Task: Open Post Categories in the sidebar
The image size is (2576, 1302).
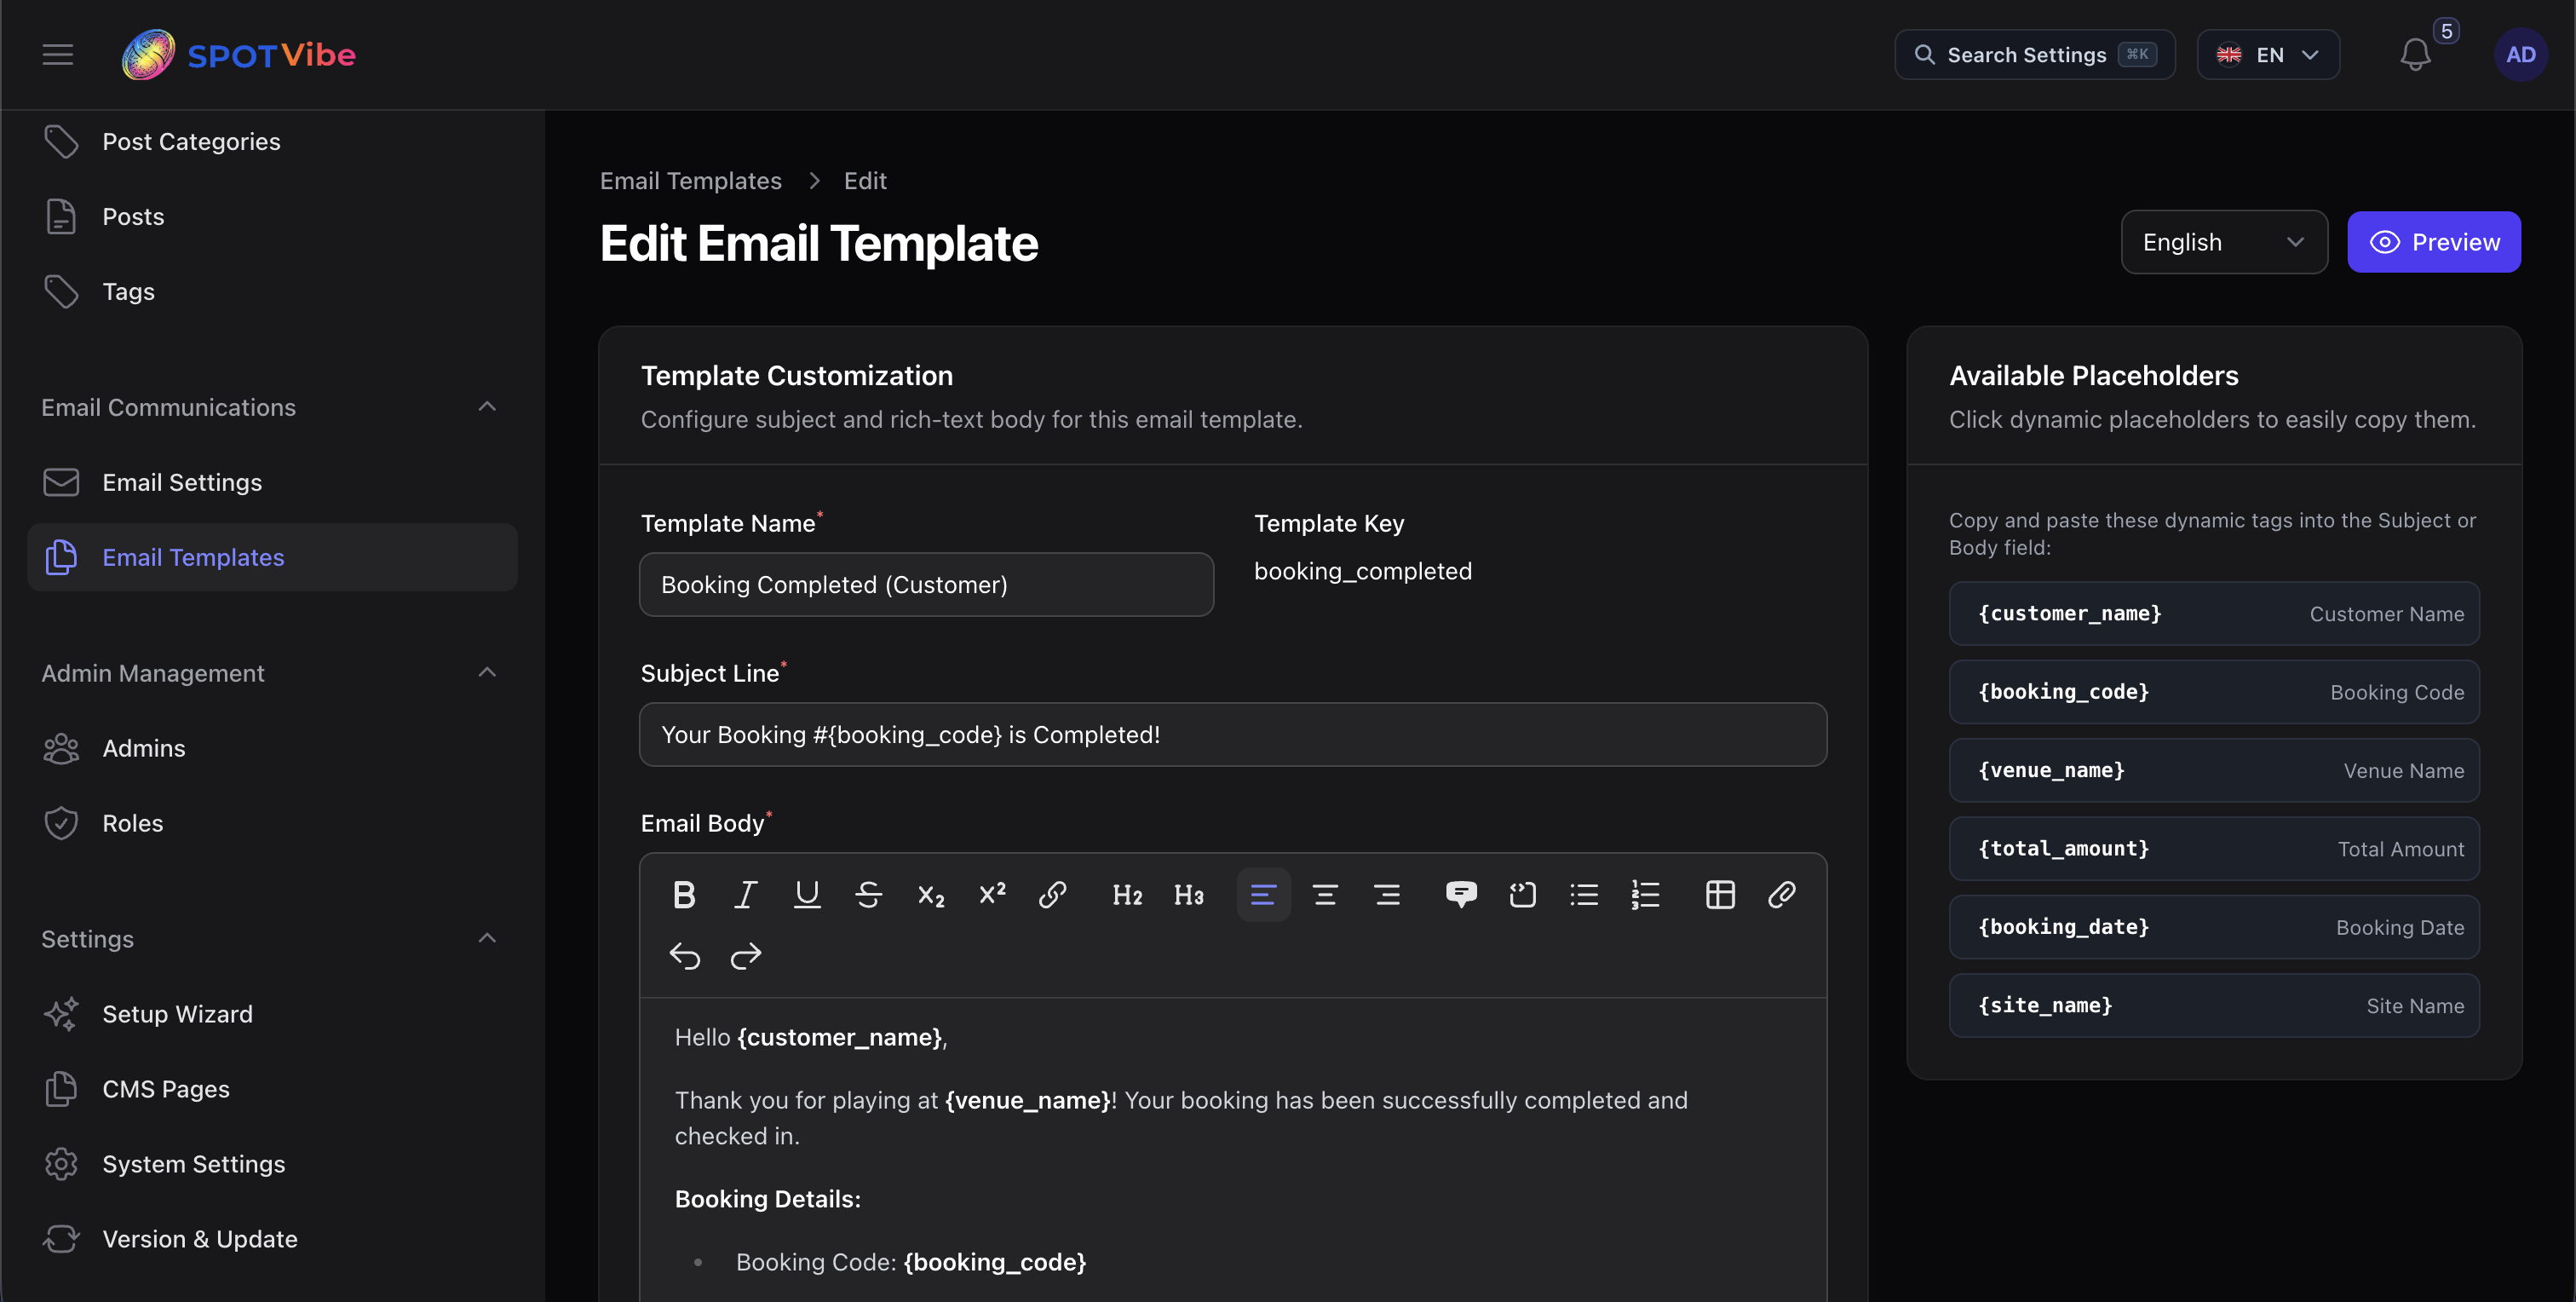Action: pos(272,141)
